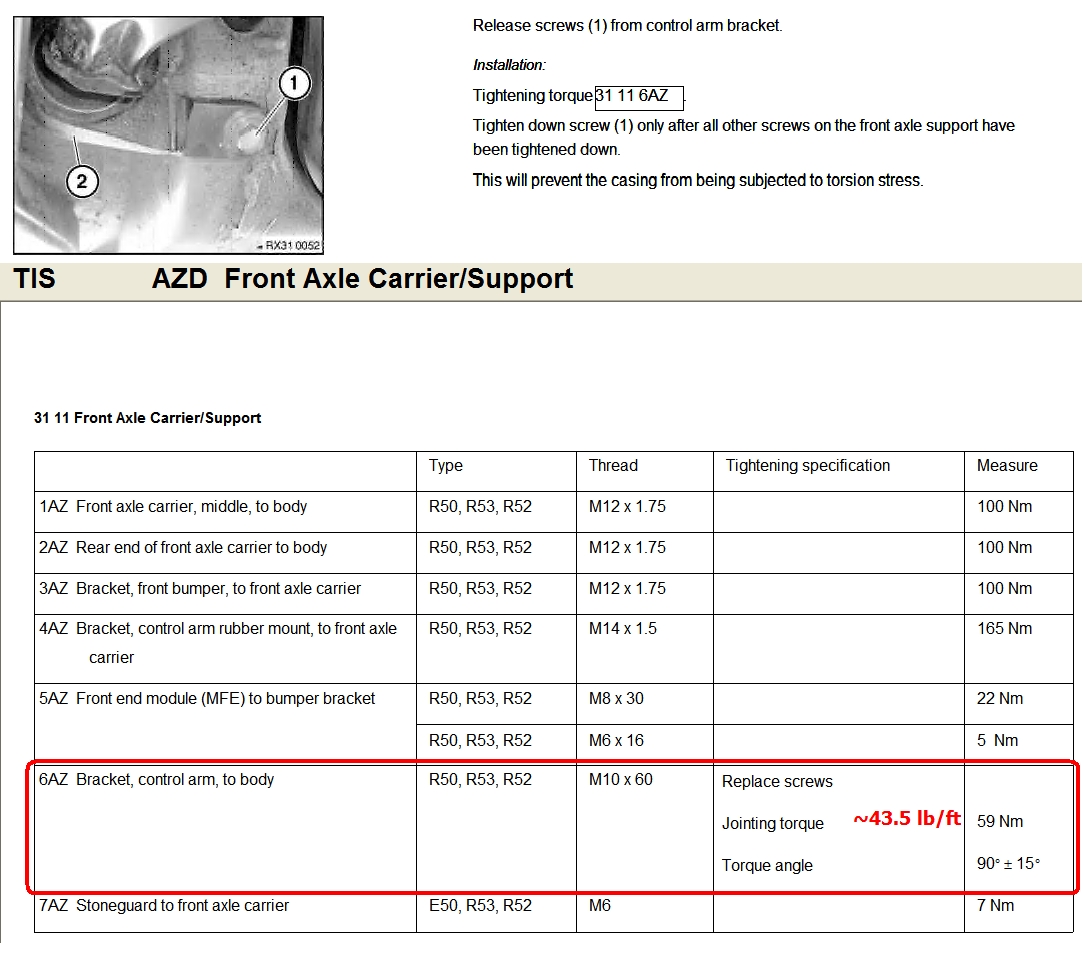The image size is (1084, 961).
Task: Click the red ~43.5 lb/ft annotation
Action: (906, 819)
